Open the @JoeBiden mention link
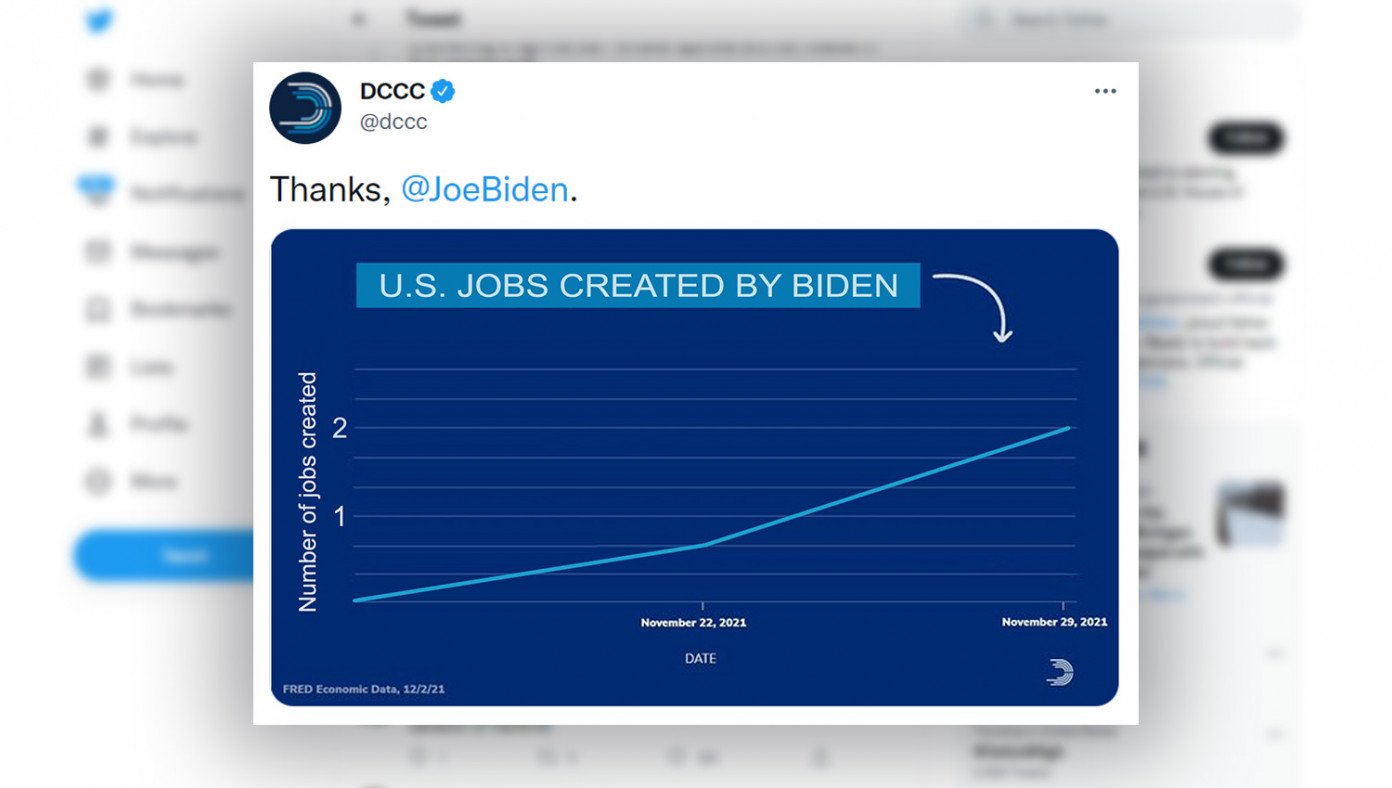This screenshot has width=1392, height=788. 484,189
